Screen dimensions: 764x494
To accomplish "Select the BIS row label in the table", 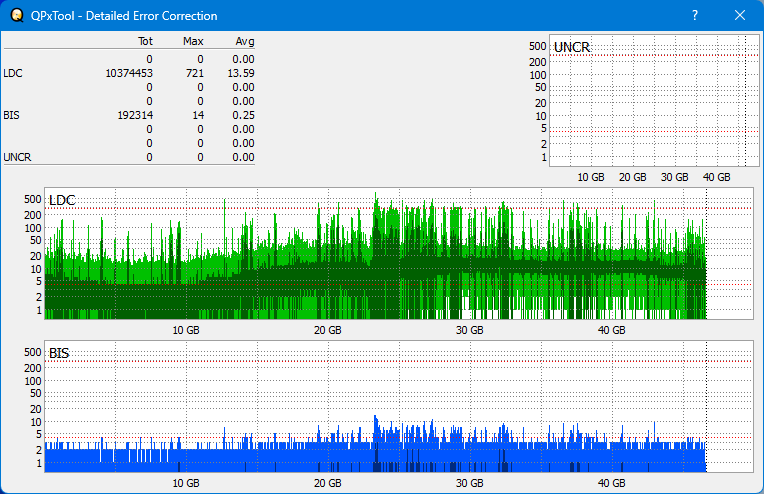I will click(x=12, y=115).
